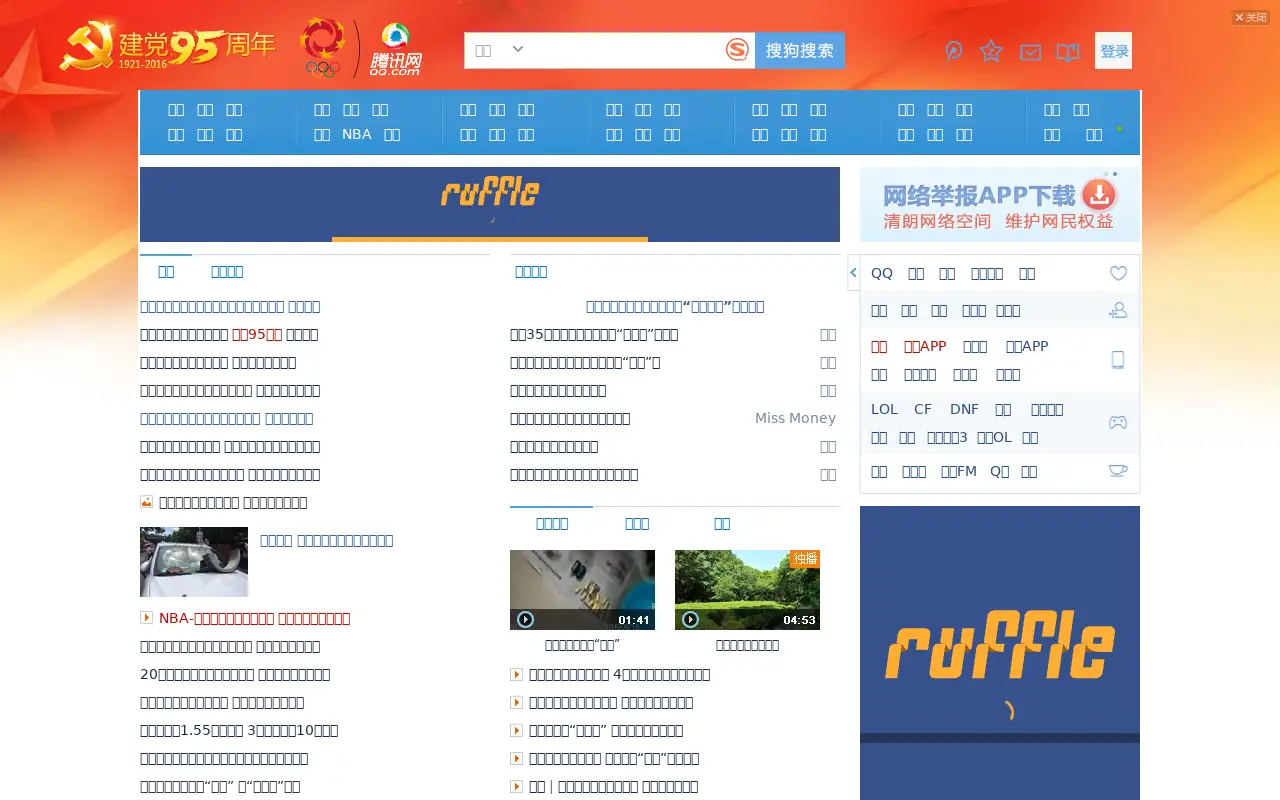
Task: Collapse side panel with left chevron arrow
Action: (x=853, y=272)
